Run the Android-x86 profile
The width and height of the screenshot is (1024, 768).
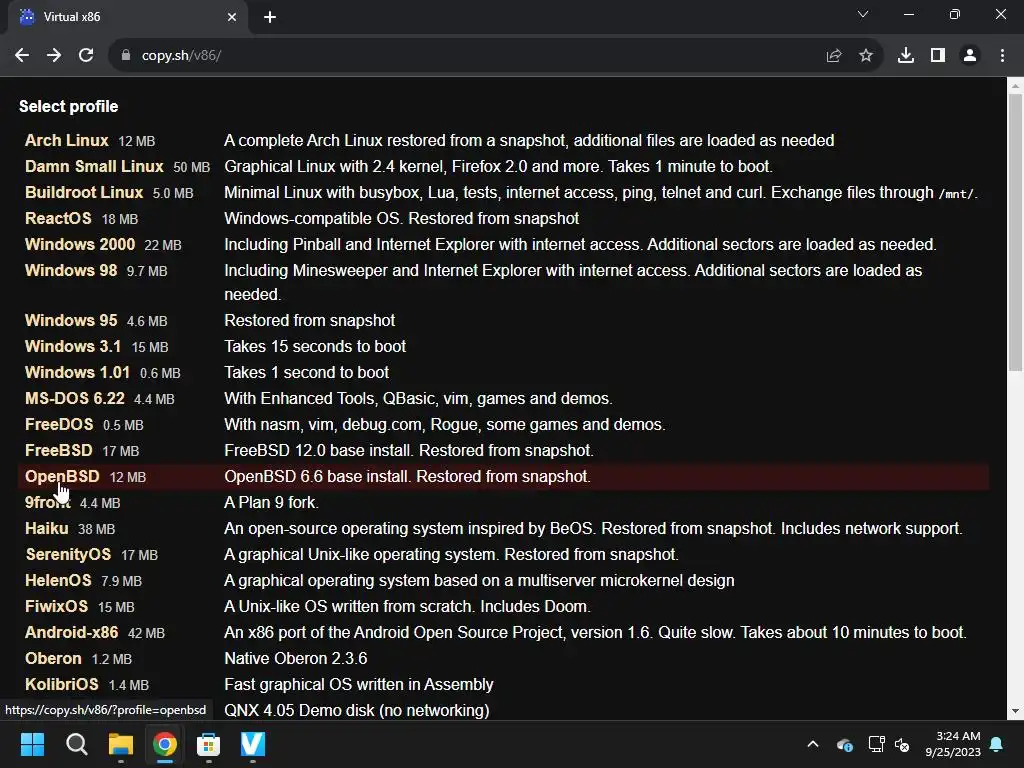72,633
